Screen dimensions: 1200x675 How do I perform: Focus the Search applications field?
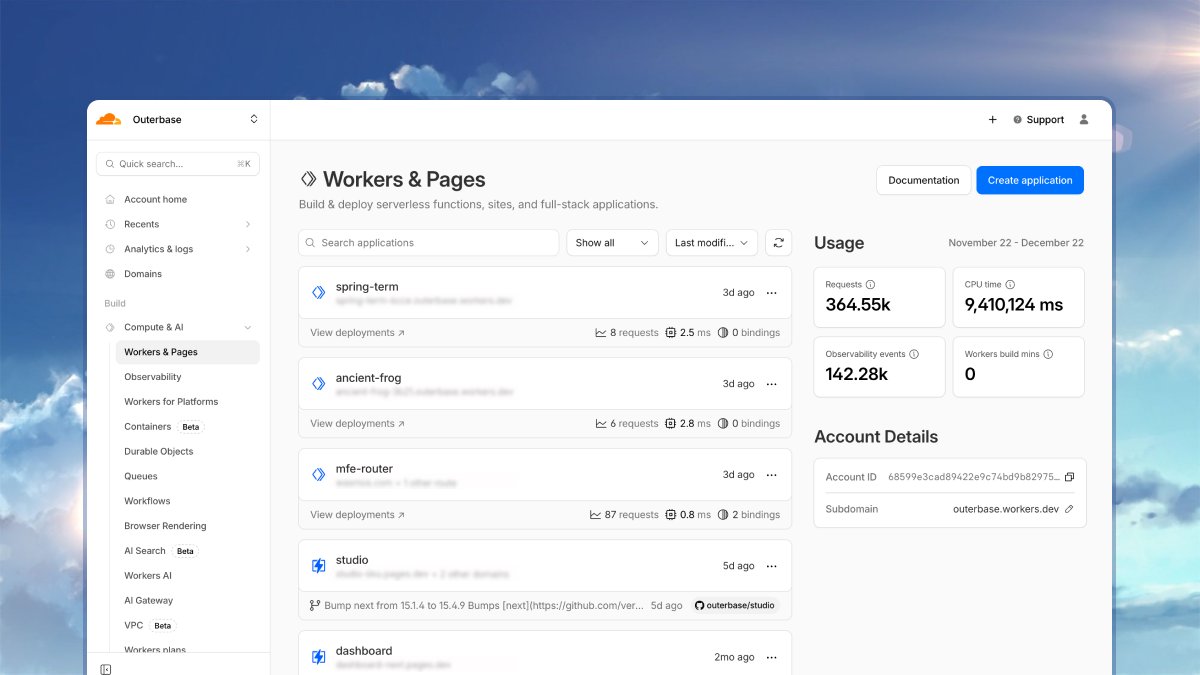pyautogui.click(x=428, y=243)
